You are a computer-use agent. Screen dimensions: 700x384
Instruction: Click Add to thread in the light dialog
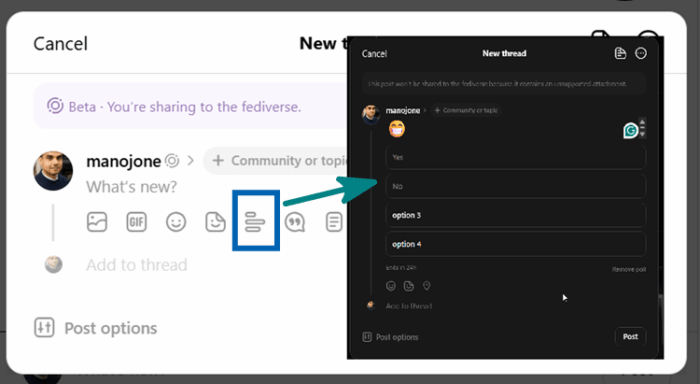pos(137,265)
